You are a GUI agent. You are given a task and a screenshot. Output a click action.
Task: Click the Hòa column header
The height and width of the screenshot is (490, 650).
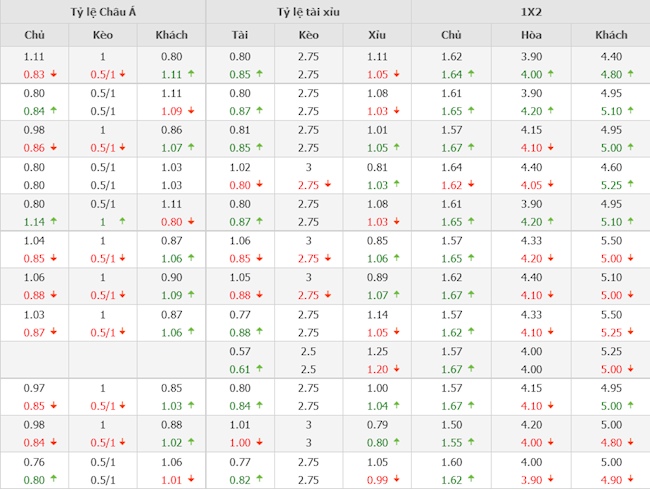pyautogui.click(x=530, y=35)
